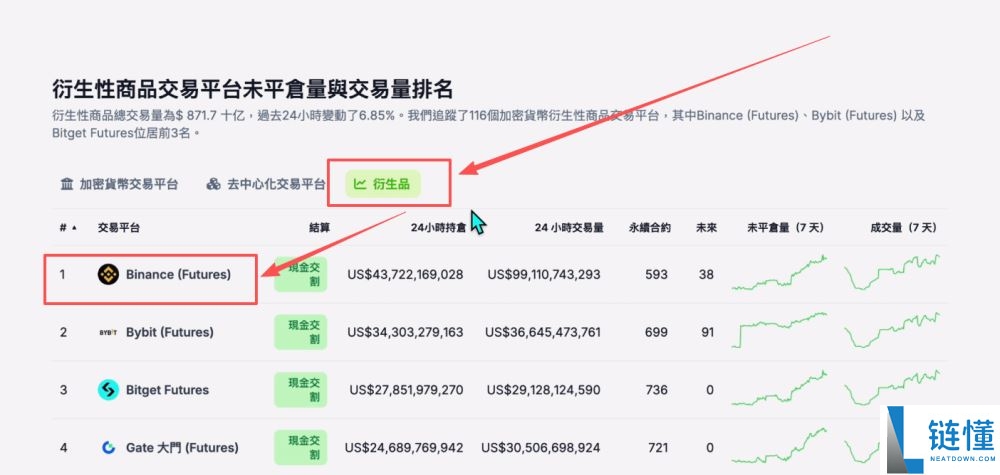The height and width of the screenshot is (475, 1000).
Task: Open Bybit volume 7-day sparkline
Action: [892, 330]
